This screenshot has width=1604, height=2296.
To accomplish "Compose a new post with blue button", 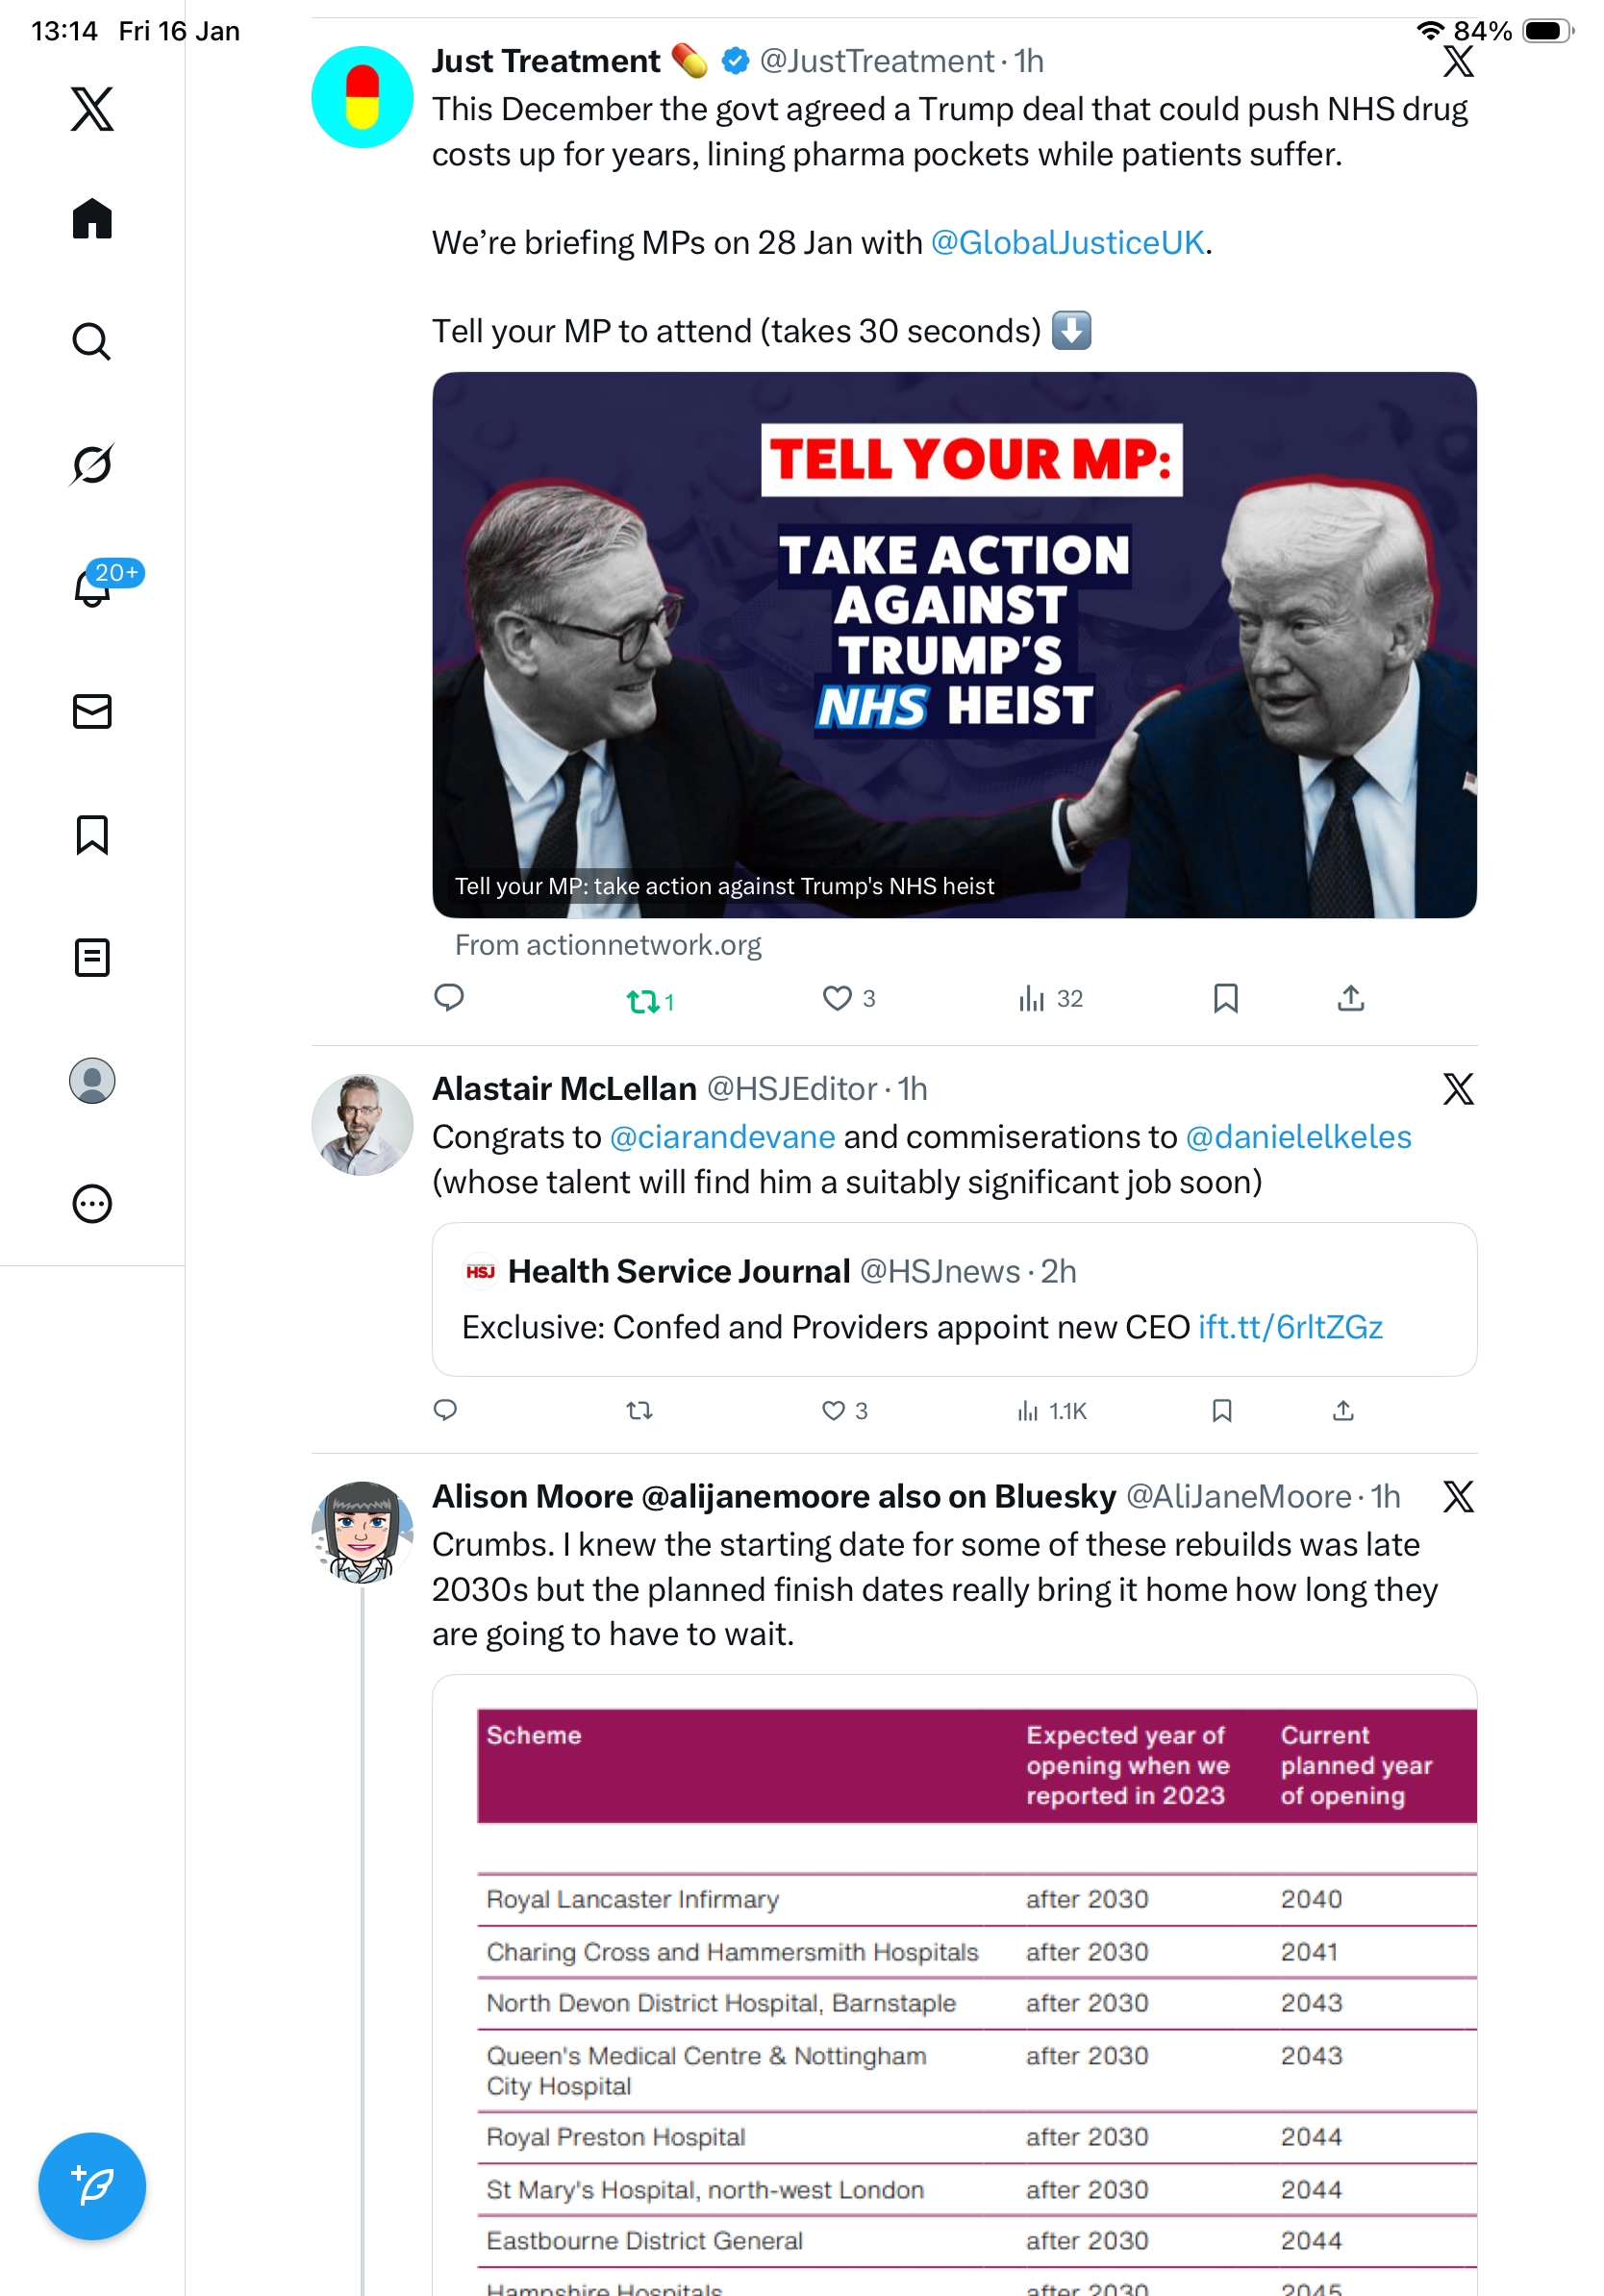I will point(92,2186).
